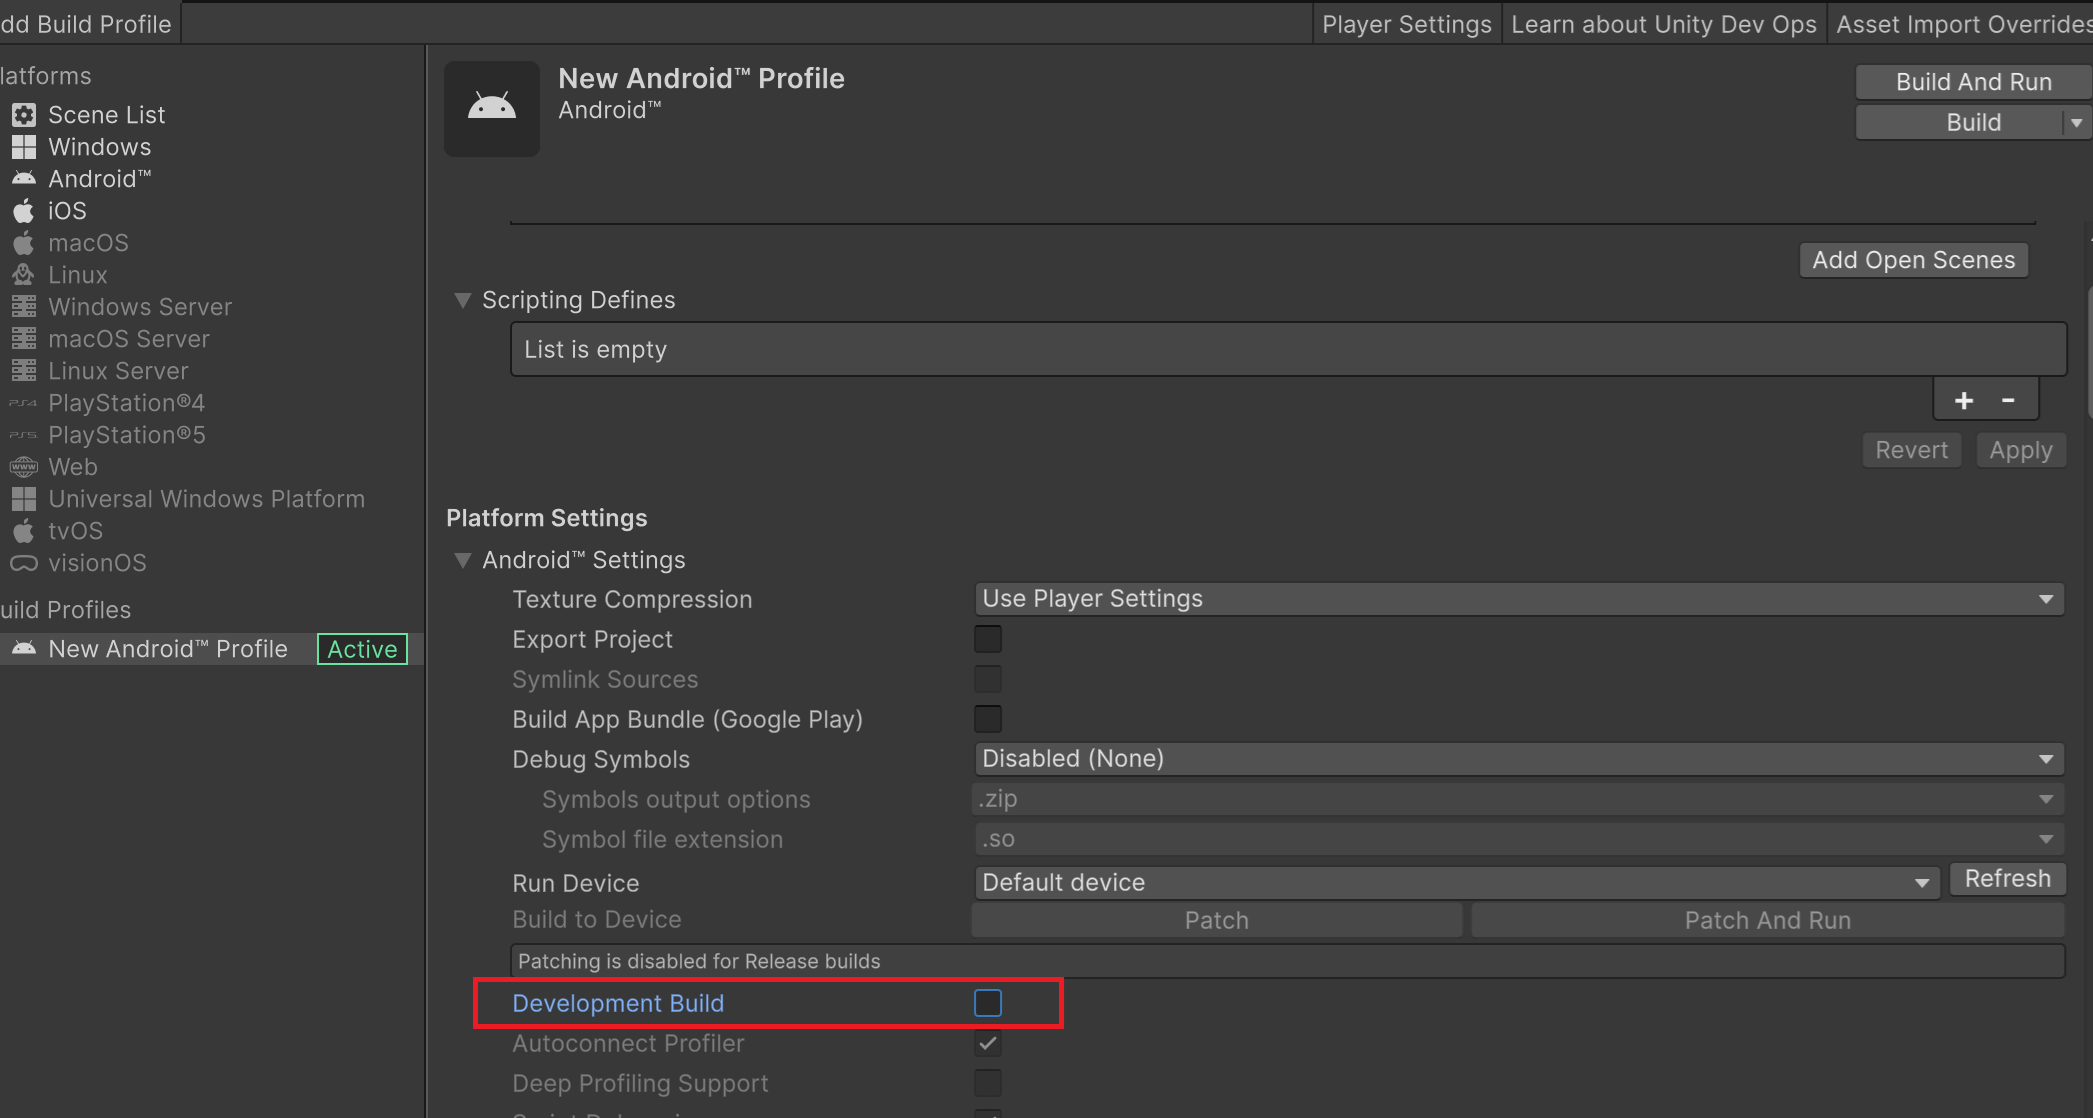Click the Scene List gear icon
The width and height of the screenshot is (2093, 1118).
tap(24, 115)
